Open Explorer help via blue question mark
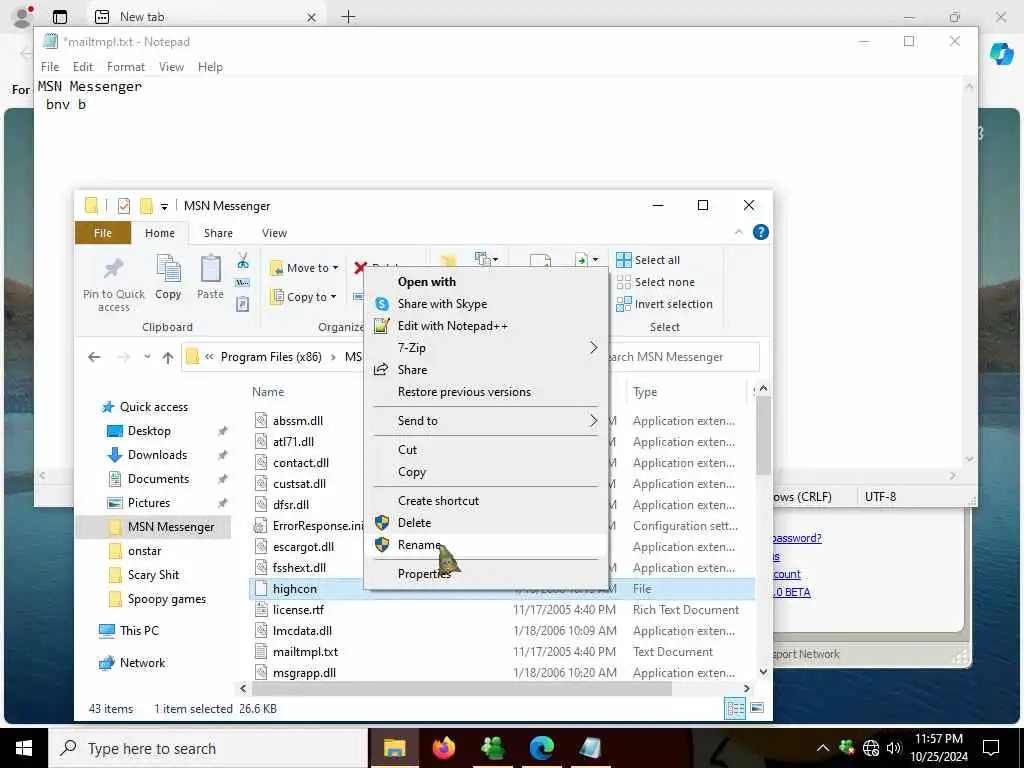Image resolution: width=1024 pixels, height=768 pixels. click(761, 232)
